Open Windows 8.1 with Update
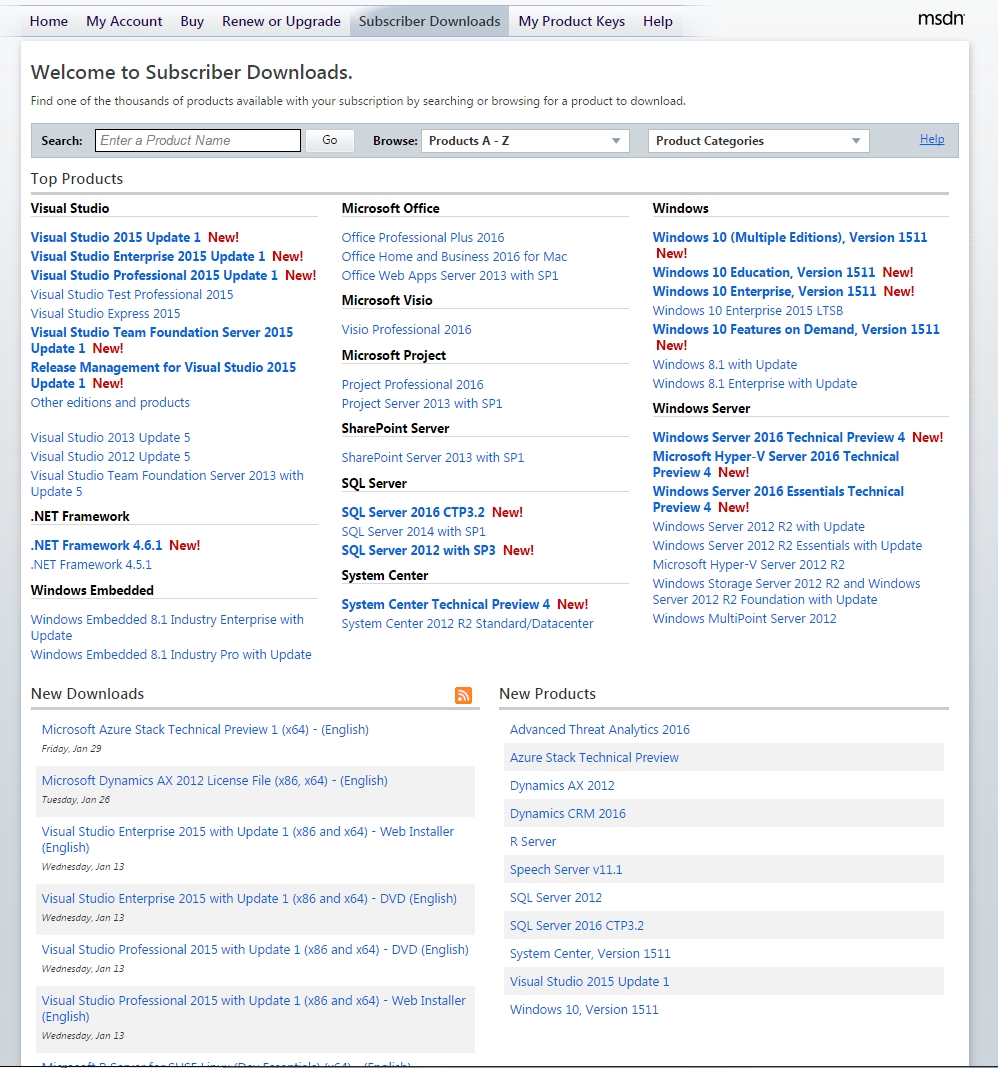Screen dimensions: 998x1068 click(725, 365)
